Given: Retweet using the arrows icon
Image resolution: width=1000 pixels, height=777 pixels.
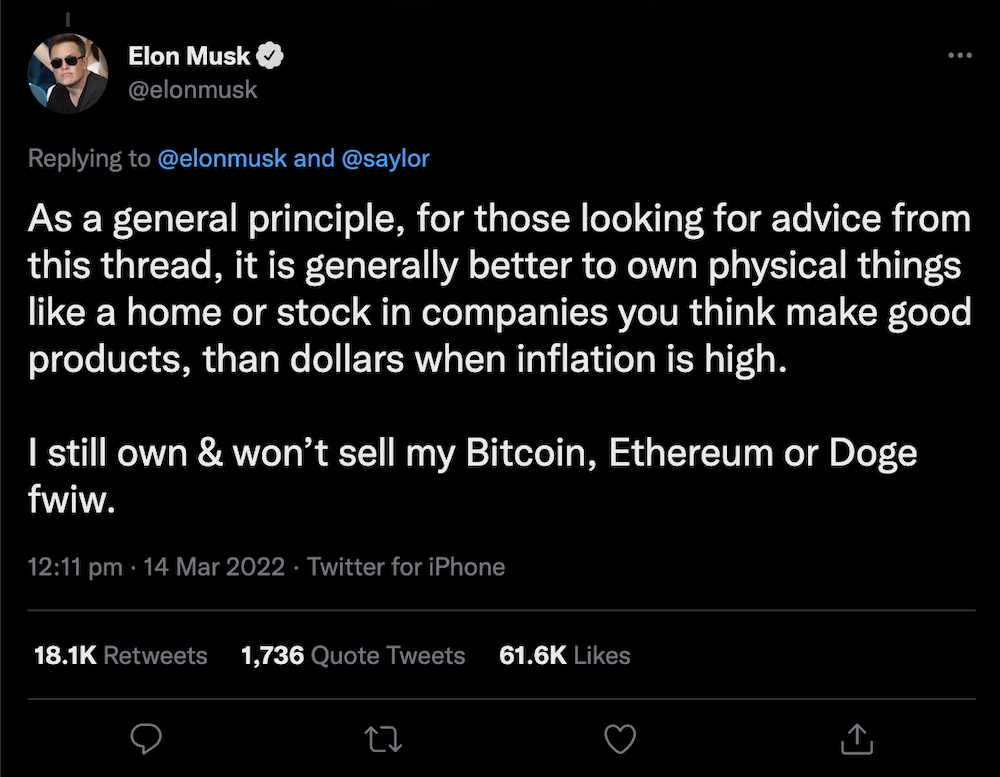Looking at the screenshot, I should pos(381,739).
